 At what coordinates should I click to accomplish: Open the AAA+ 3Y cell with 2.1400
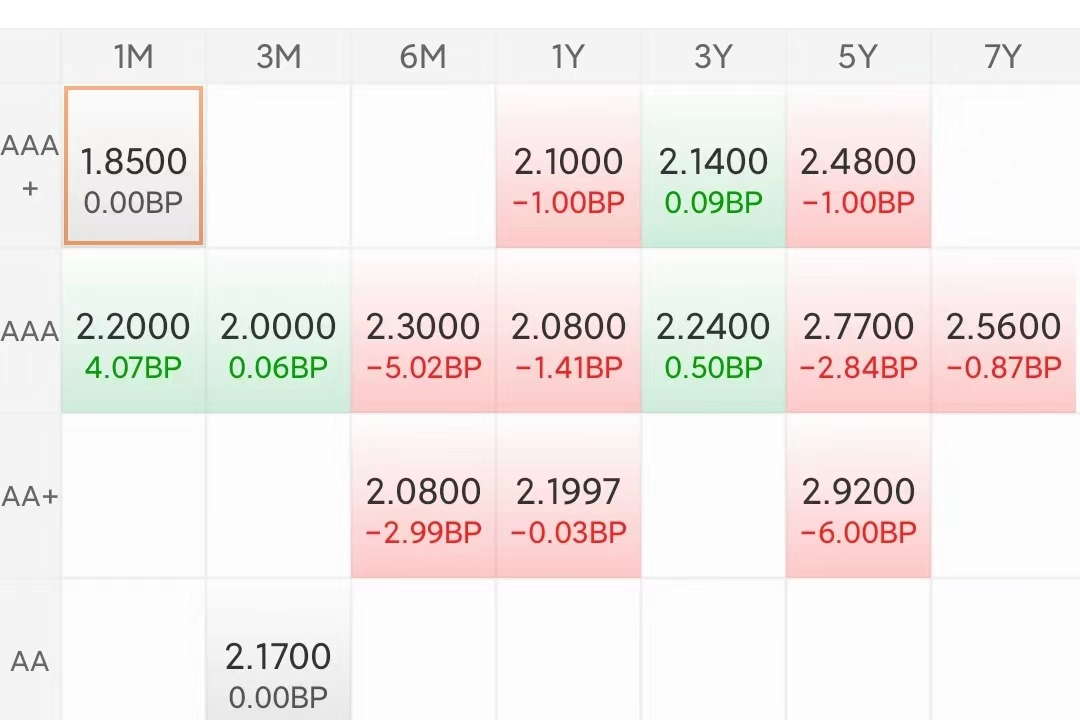(713, 166)
